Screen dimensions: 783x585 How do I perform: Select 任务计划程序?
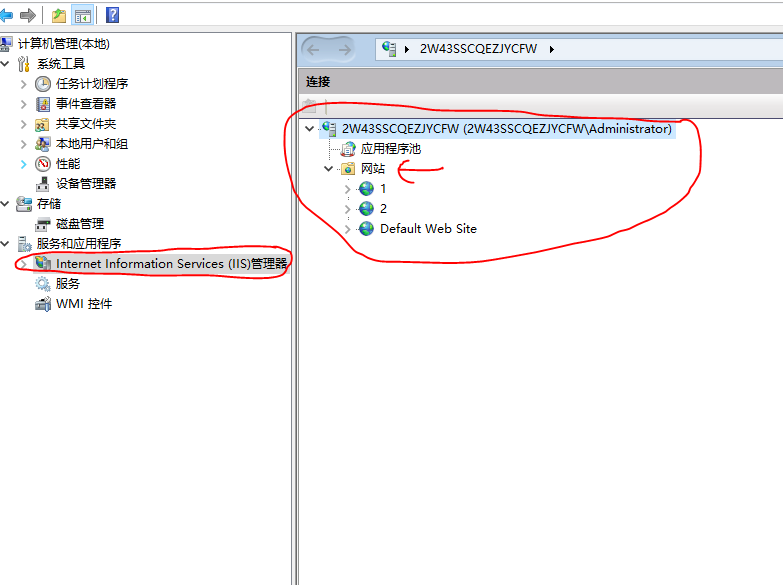click(92, 84)
